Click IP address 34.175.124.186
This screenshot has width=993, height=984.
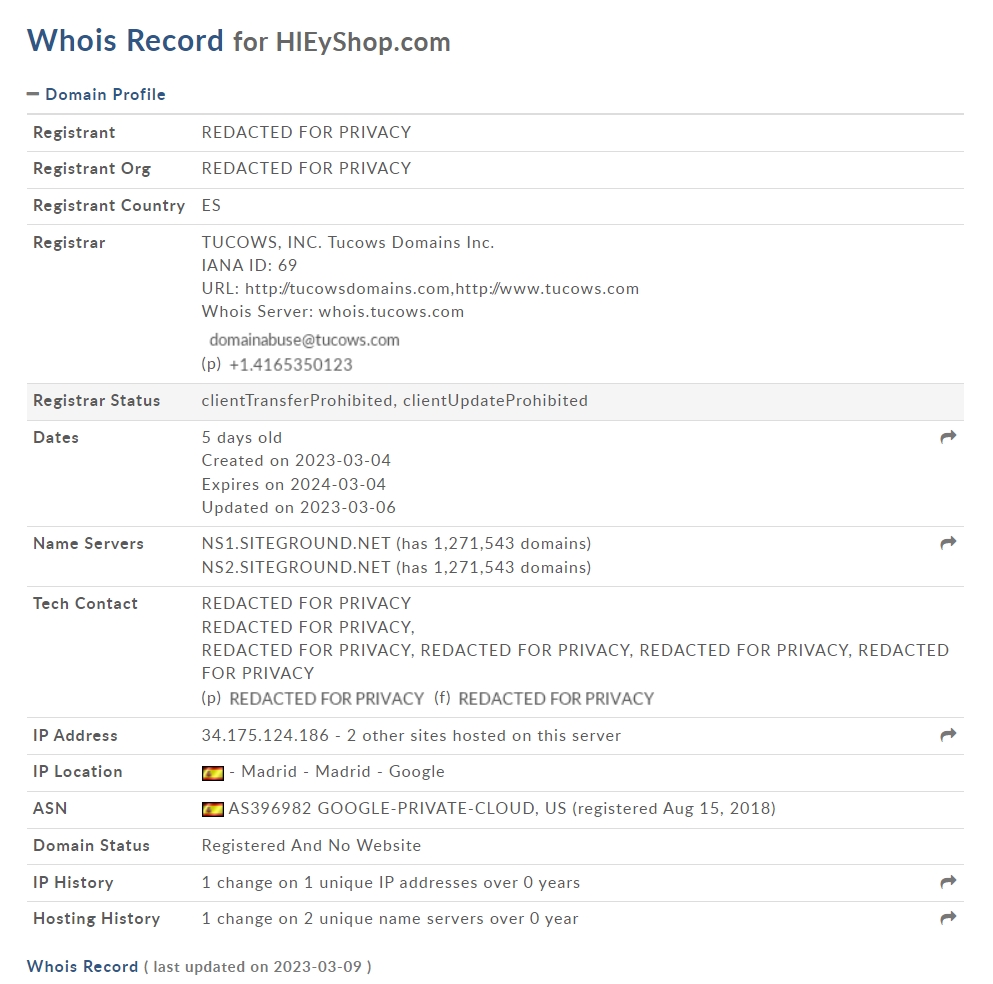(x=265, y=735)
